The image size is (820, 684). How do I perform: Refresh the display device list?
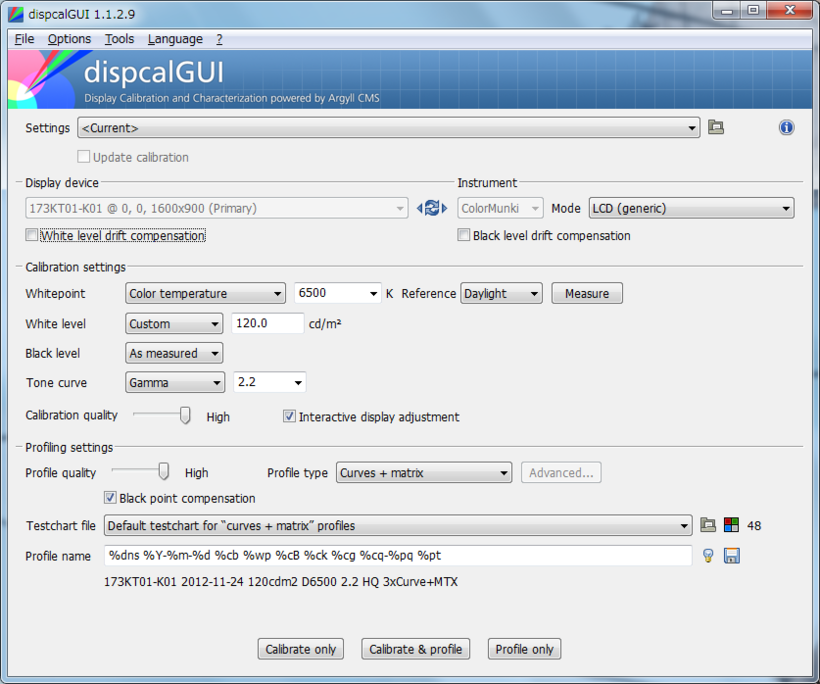432,207
